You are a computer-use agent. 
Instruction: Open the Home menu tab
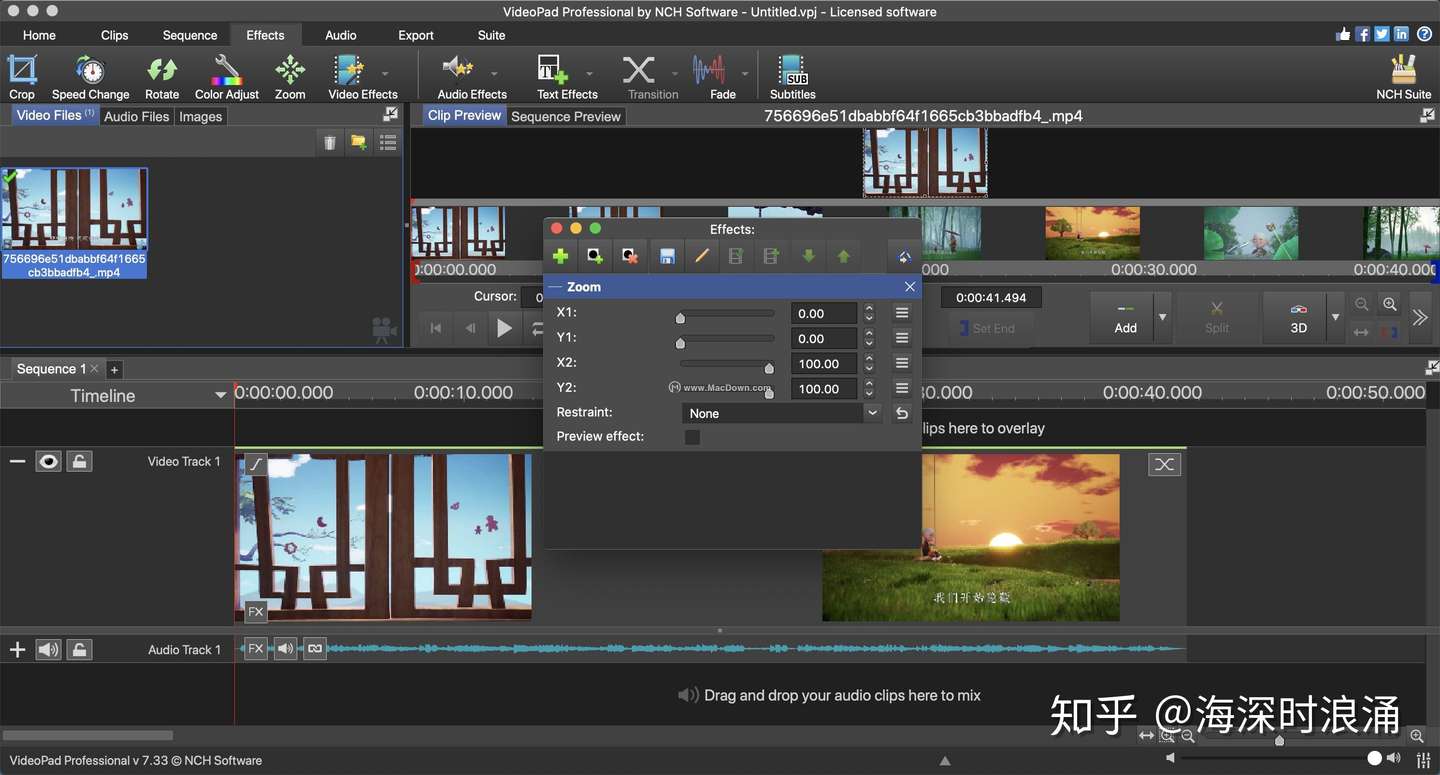[39, 35]
